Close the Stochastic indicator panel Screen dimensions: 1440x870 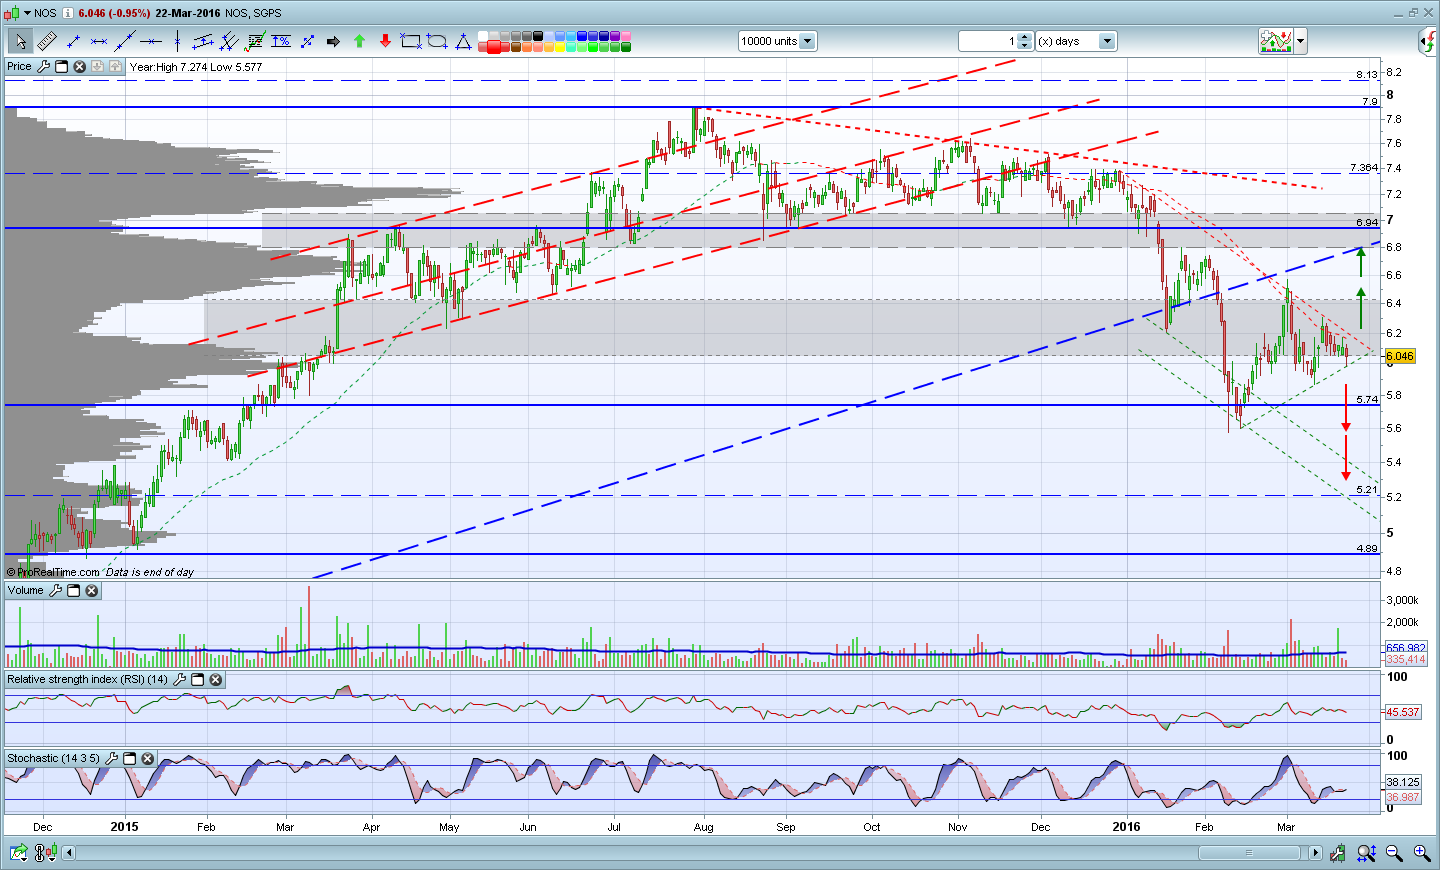tap(148, 759)
